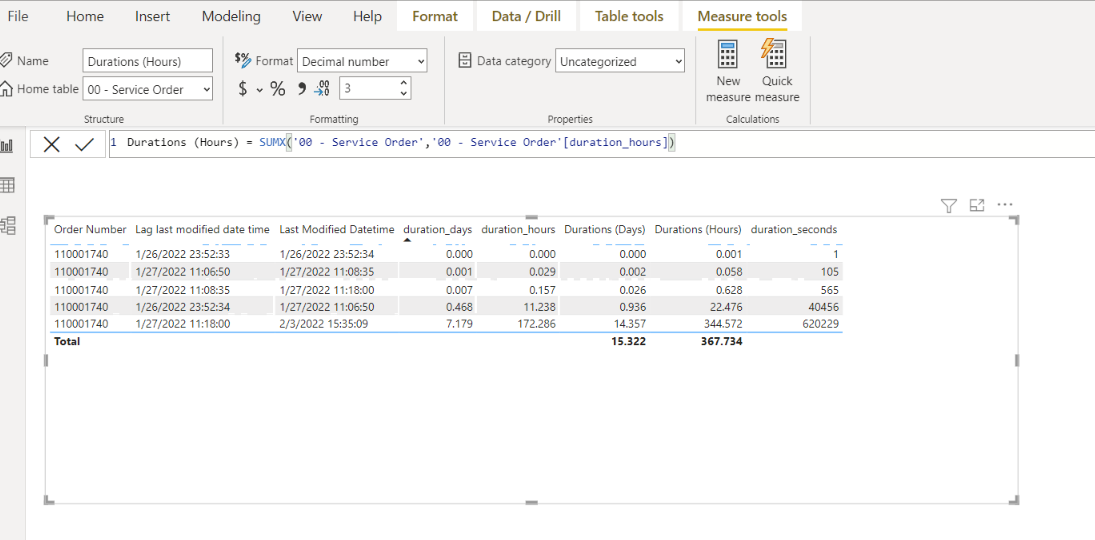
Task: Open the currency symbol dropdown arrow
Action: (x=259, y=89)
